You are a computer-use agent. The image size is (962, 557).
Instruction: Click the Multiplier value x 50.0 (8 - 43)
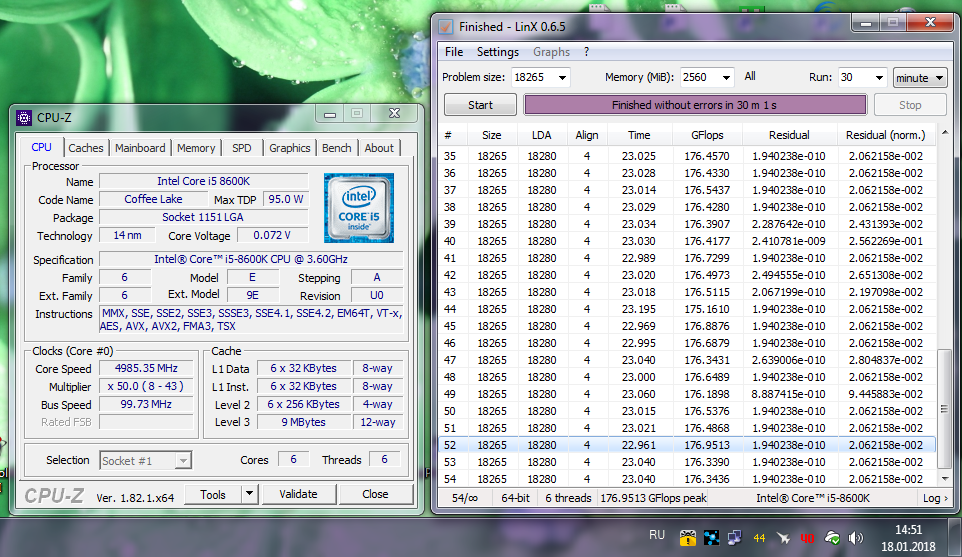pyautogui.click(x=146, y=386)
